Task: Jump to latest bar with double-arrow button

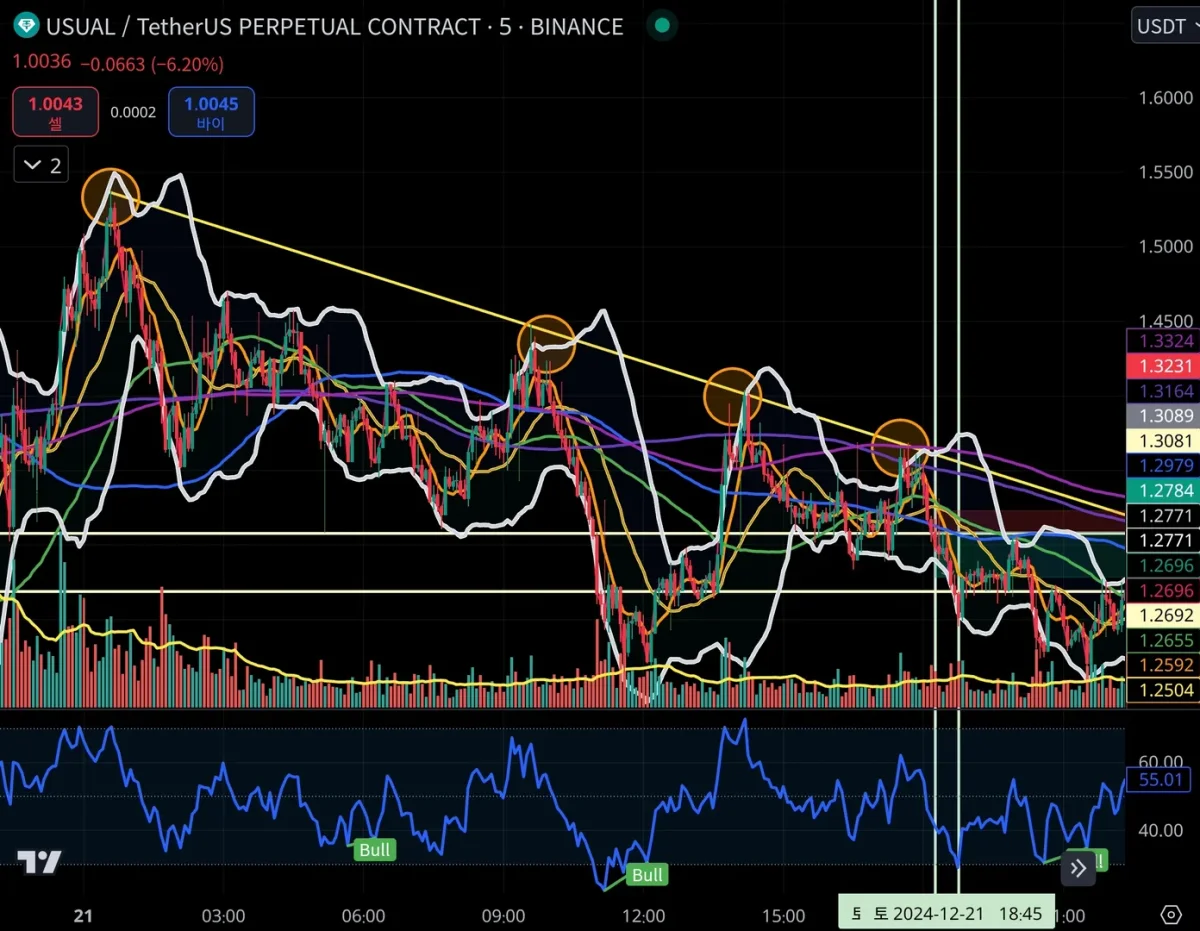Action: pos(1078,867)
